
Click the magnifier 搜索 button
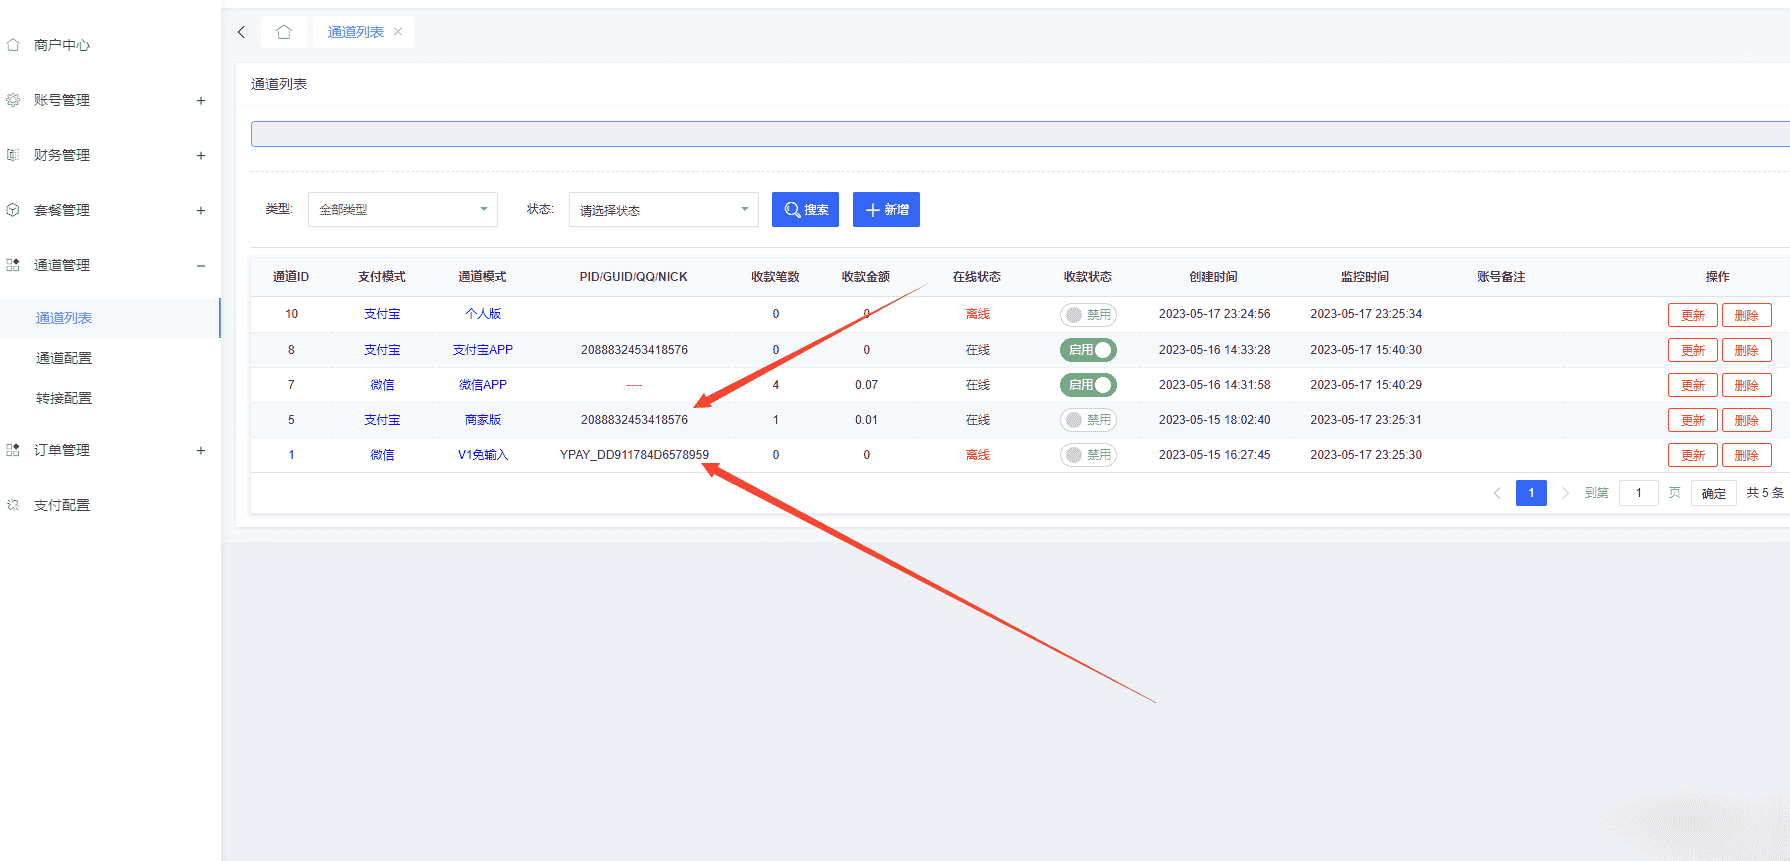(x=805, y=210)
